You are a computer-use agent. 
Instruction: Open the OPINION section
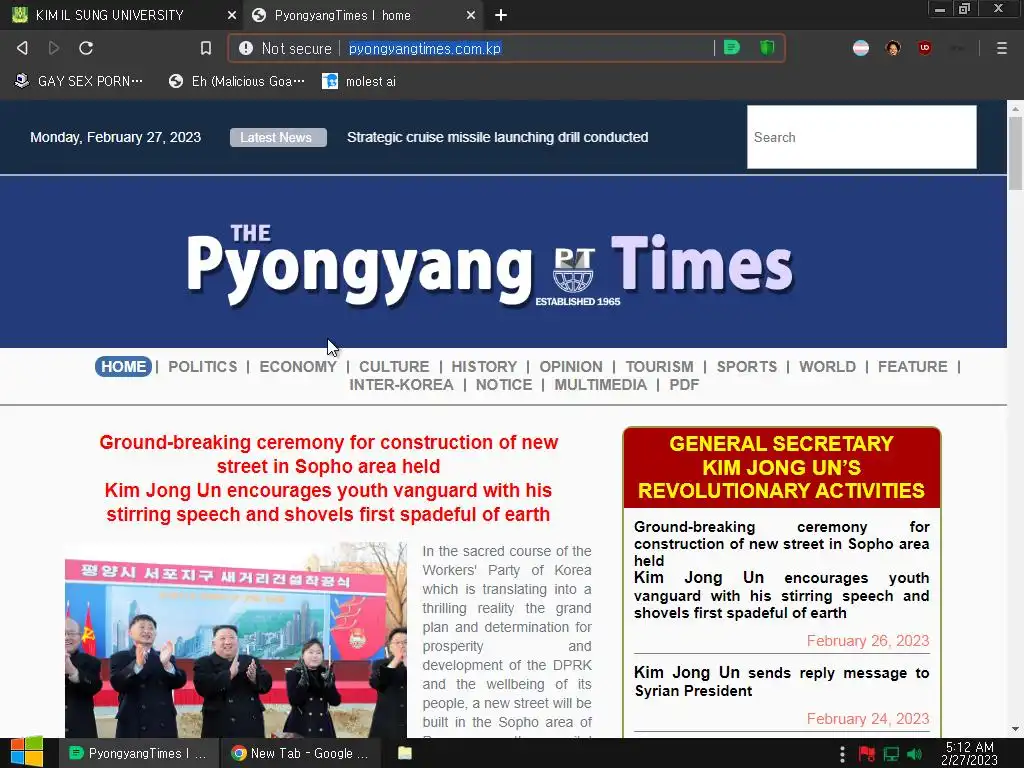(x=571, y=366)
